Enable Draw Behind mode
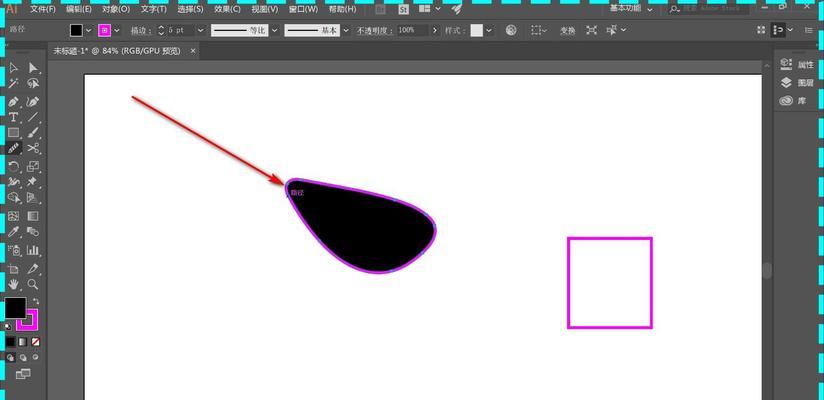824x400 pixels. click(x=23, y=357)
